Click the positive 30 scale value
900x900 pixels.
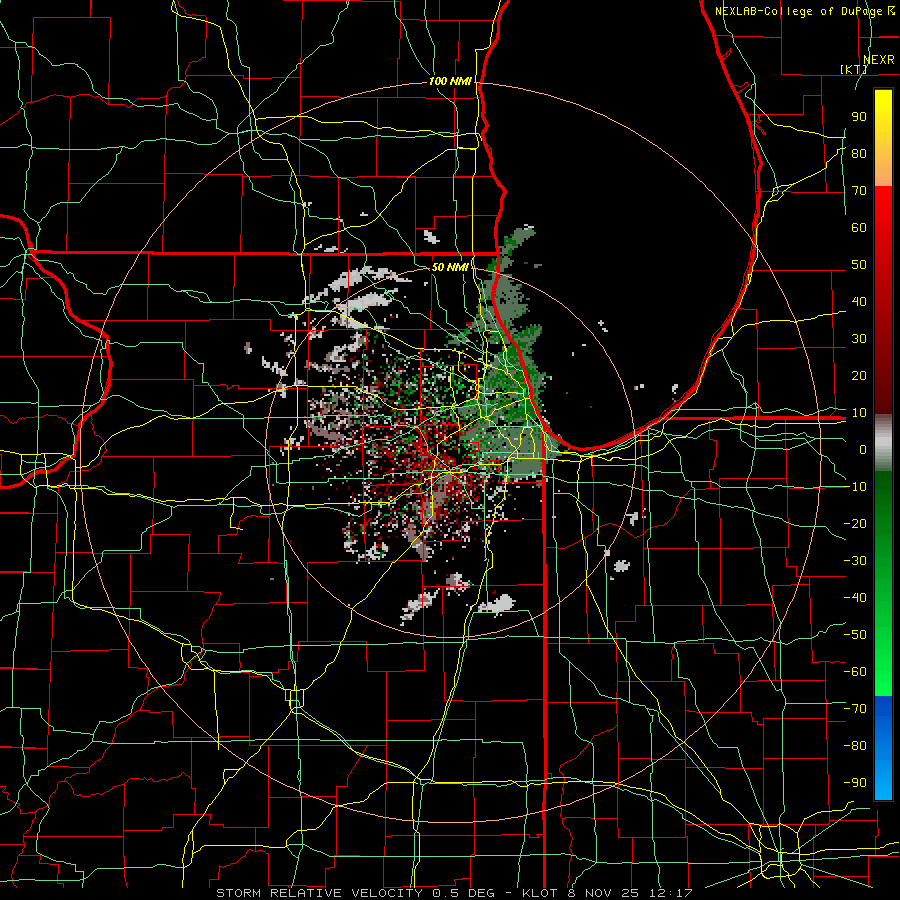tap(859, 339)
